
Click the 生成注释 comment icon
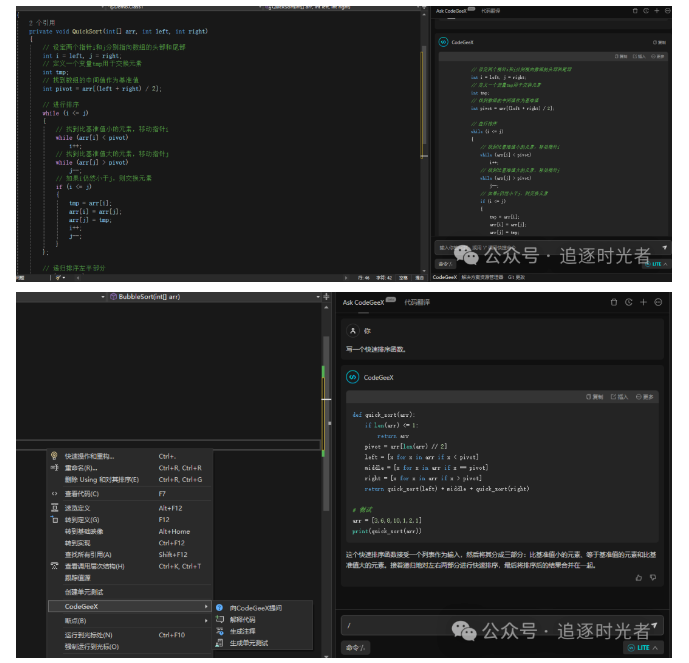tap(219, 631)
